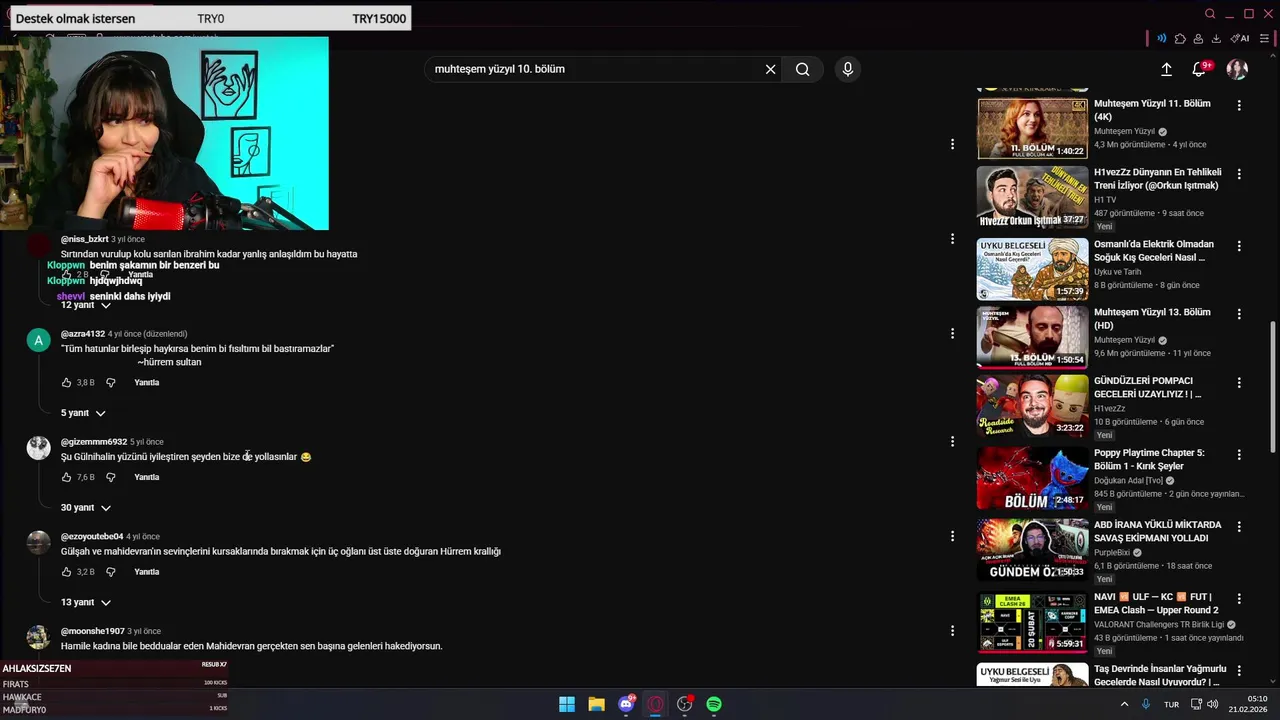Open the Opera profile icon in toolbar
Screen dimensions: 1280x720
point(1198,38)
